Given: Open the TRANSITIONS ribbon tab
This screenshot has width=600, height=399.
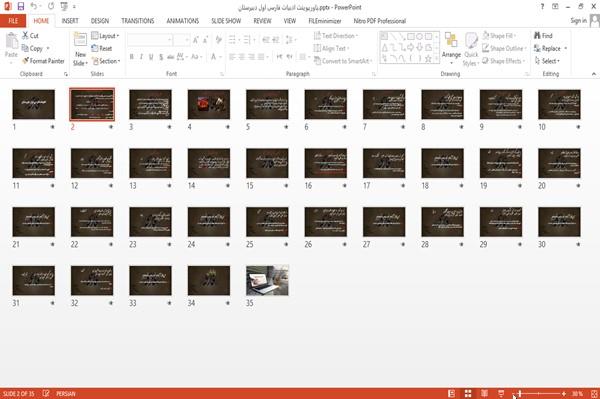Looking at the screenshot, I should point(138,21).
